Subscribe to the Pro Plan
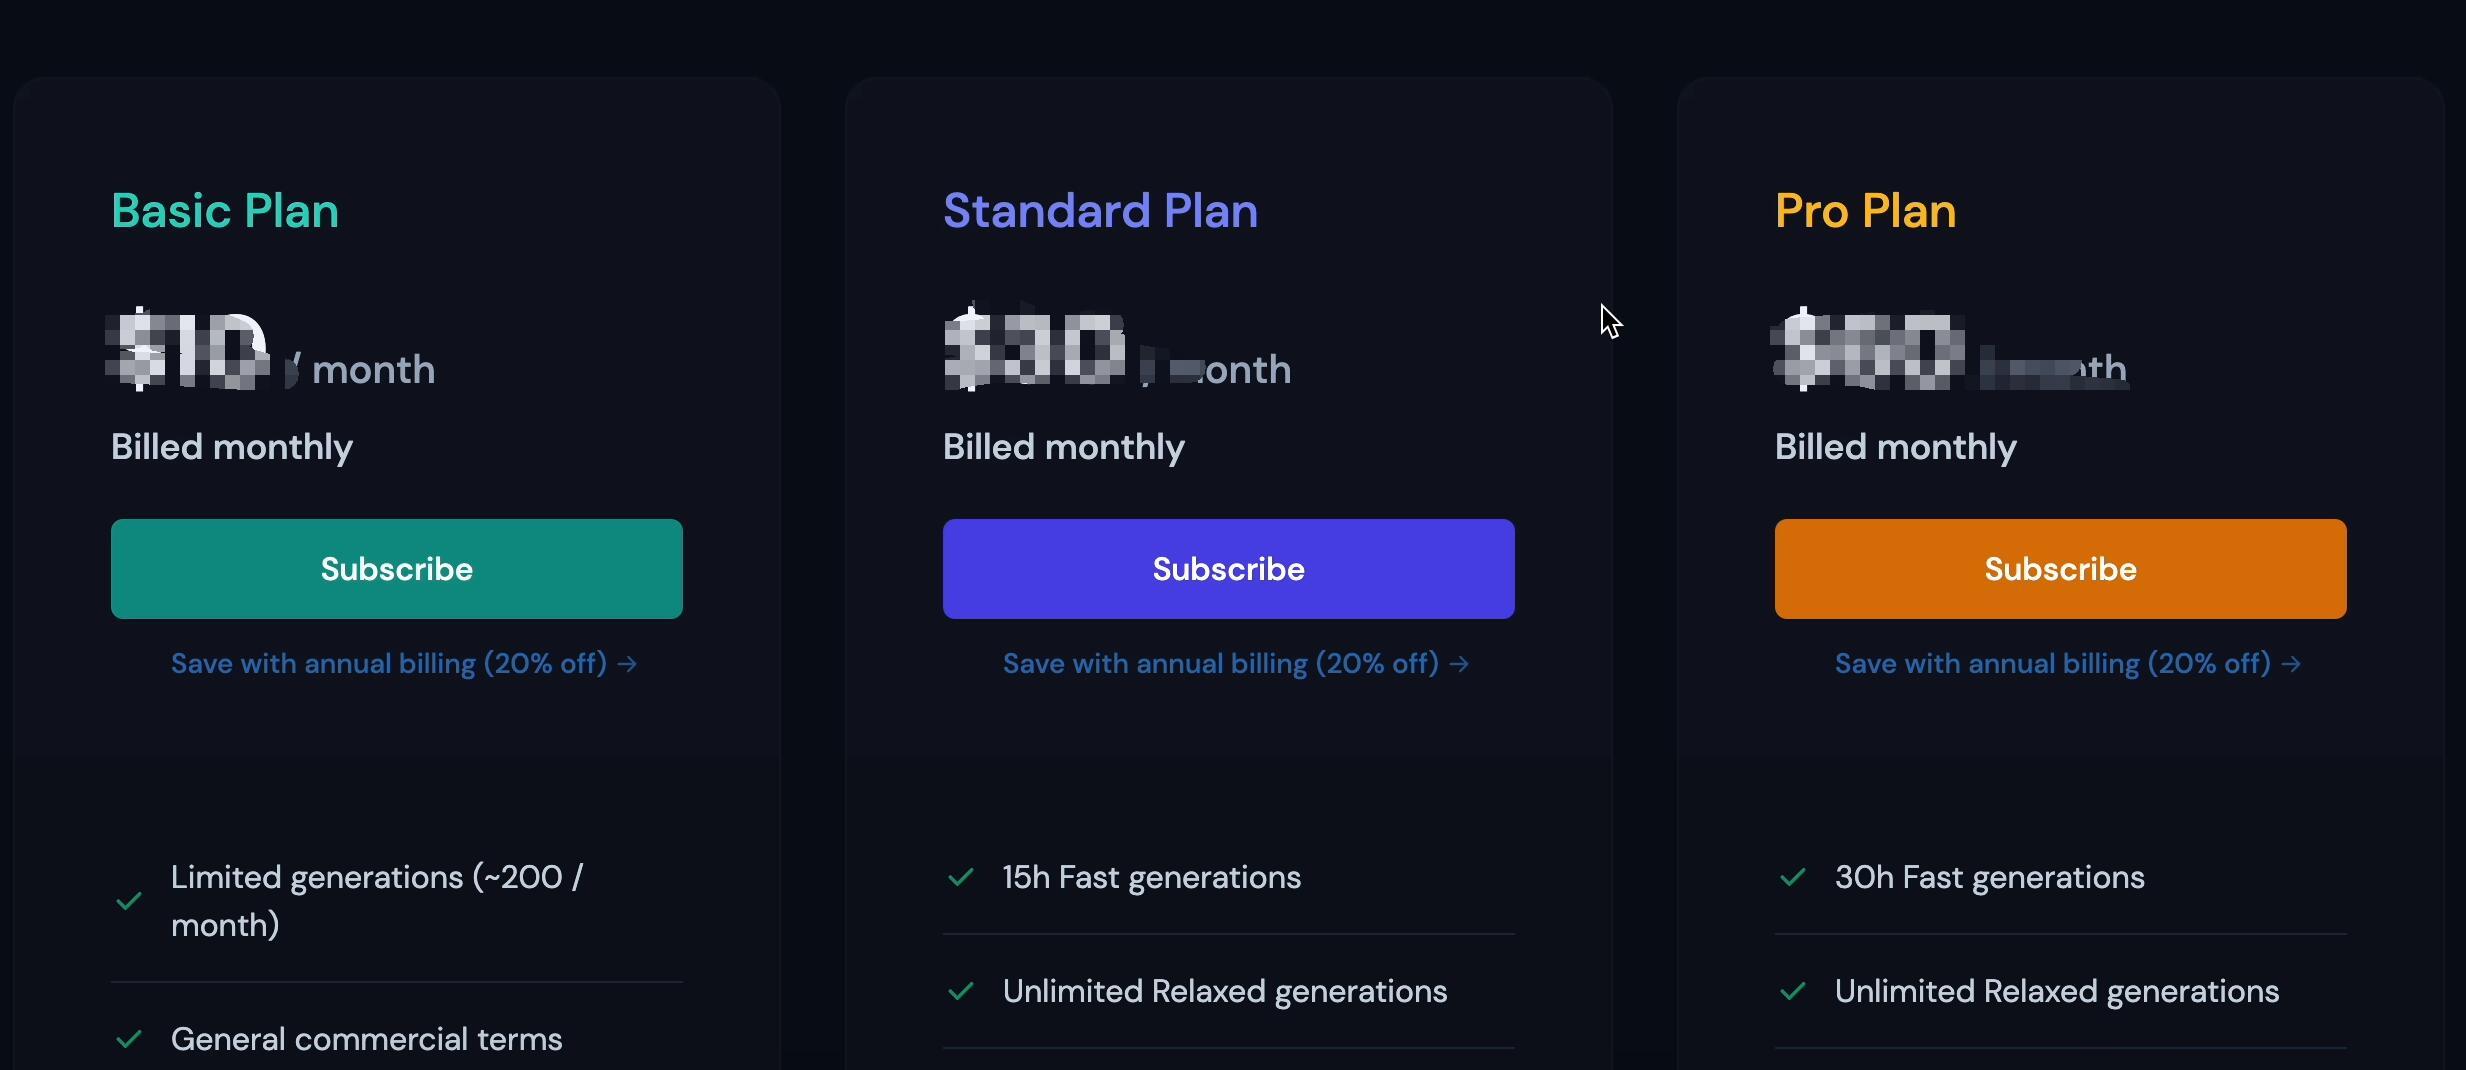 [x=2061, y=569]
